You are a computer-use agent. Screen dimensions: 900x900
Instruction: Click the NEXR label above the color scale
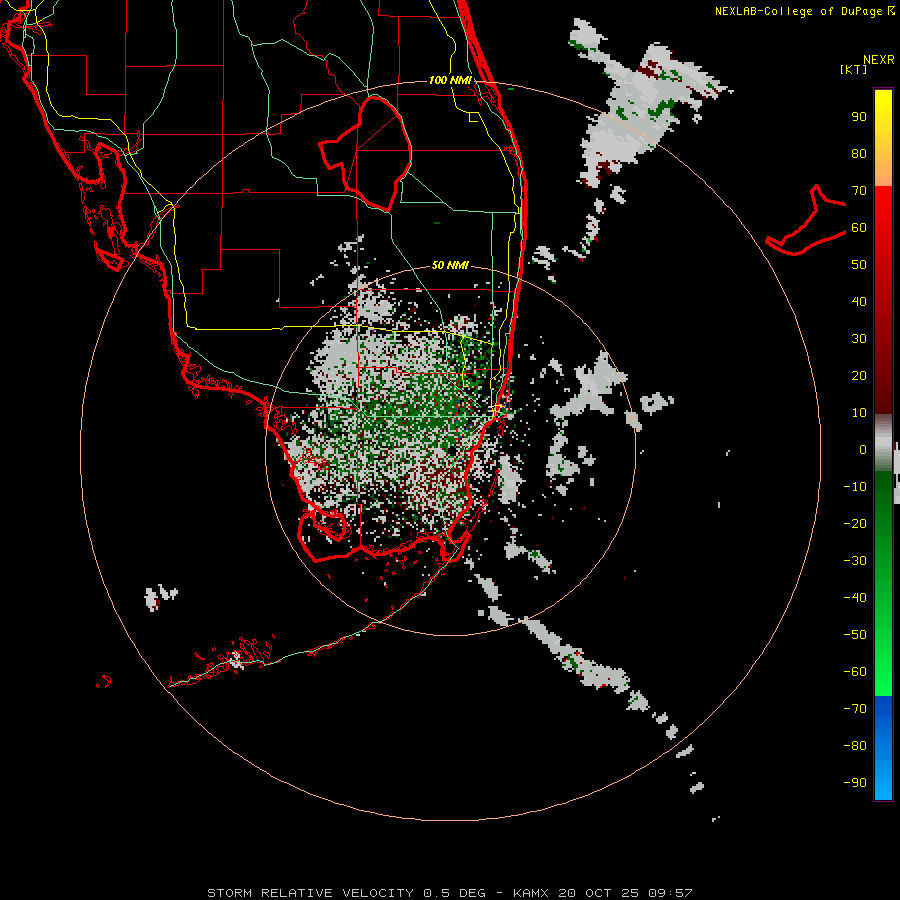[879, 60]
